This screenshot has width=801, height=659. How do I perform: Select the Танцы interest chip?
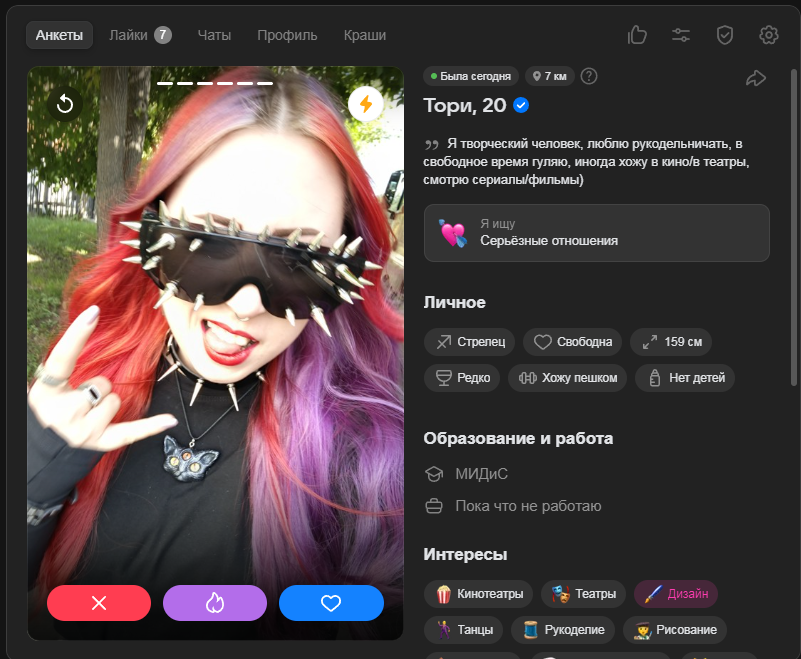pyautogui.click(x=463, y=629)
